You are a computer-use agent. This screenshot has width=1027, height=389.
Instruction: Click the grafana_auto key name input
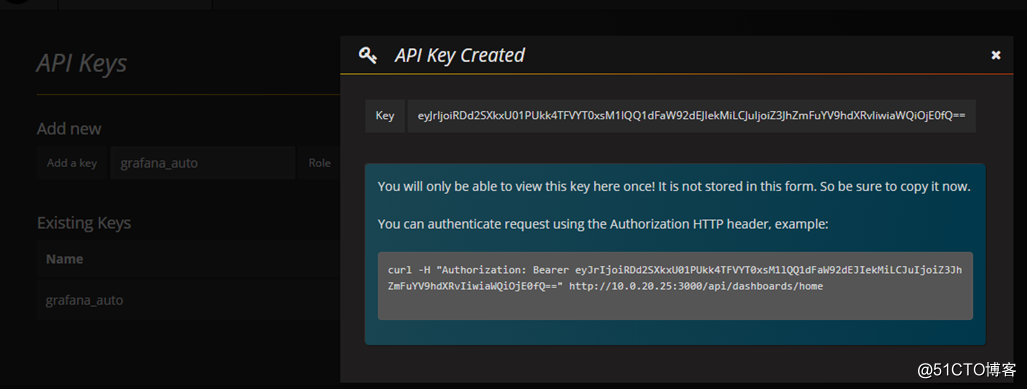[202, 163]
